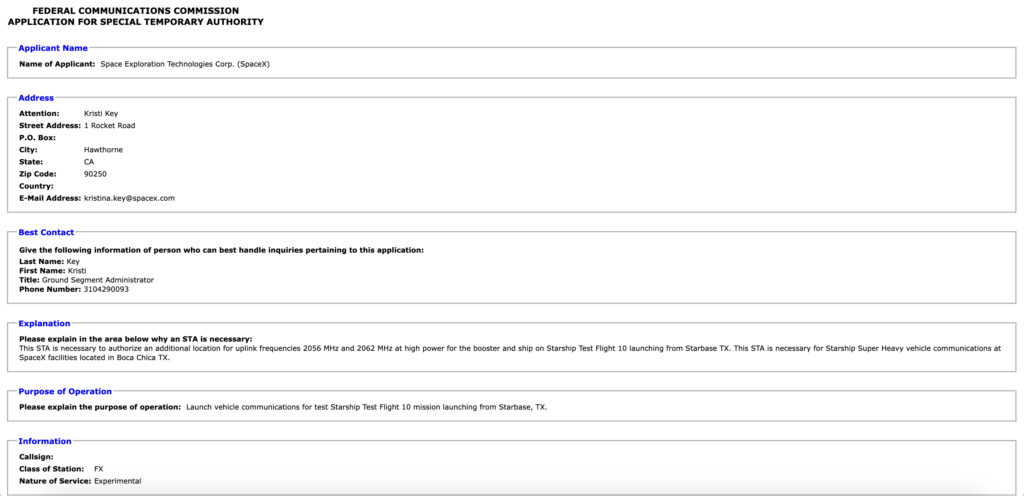Click the 'Attention:' label
This screenshot has height=496, width=1024.
coord(39,114)
